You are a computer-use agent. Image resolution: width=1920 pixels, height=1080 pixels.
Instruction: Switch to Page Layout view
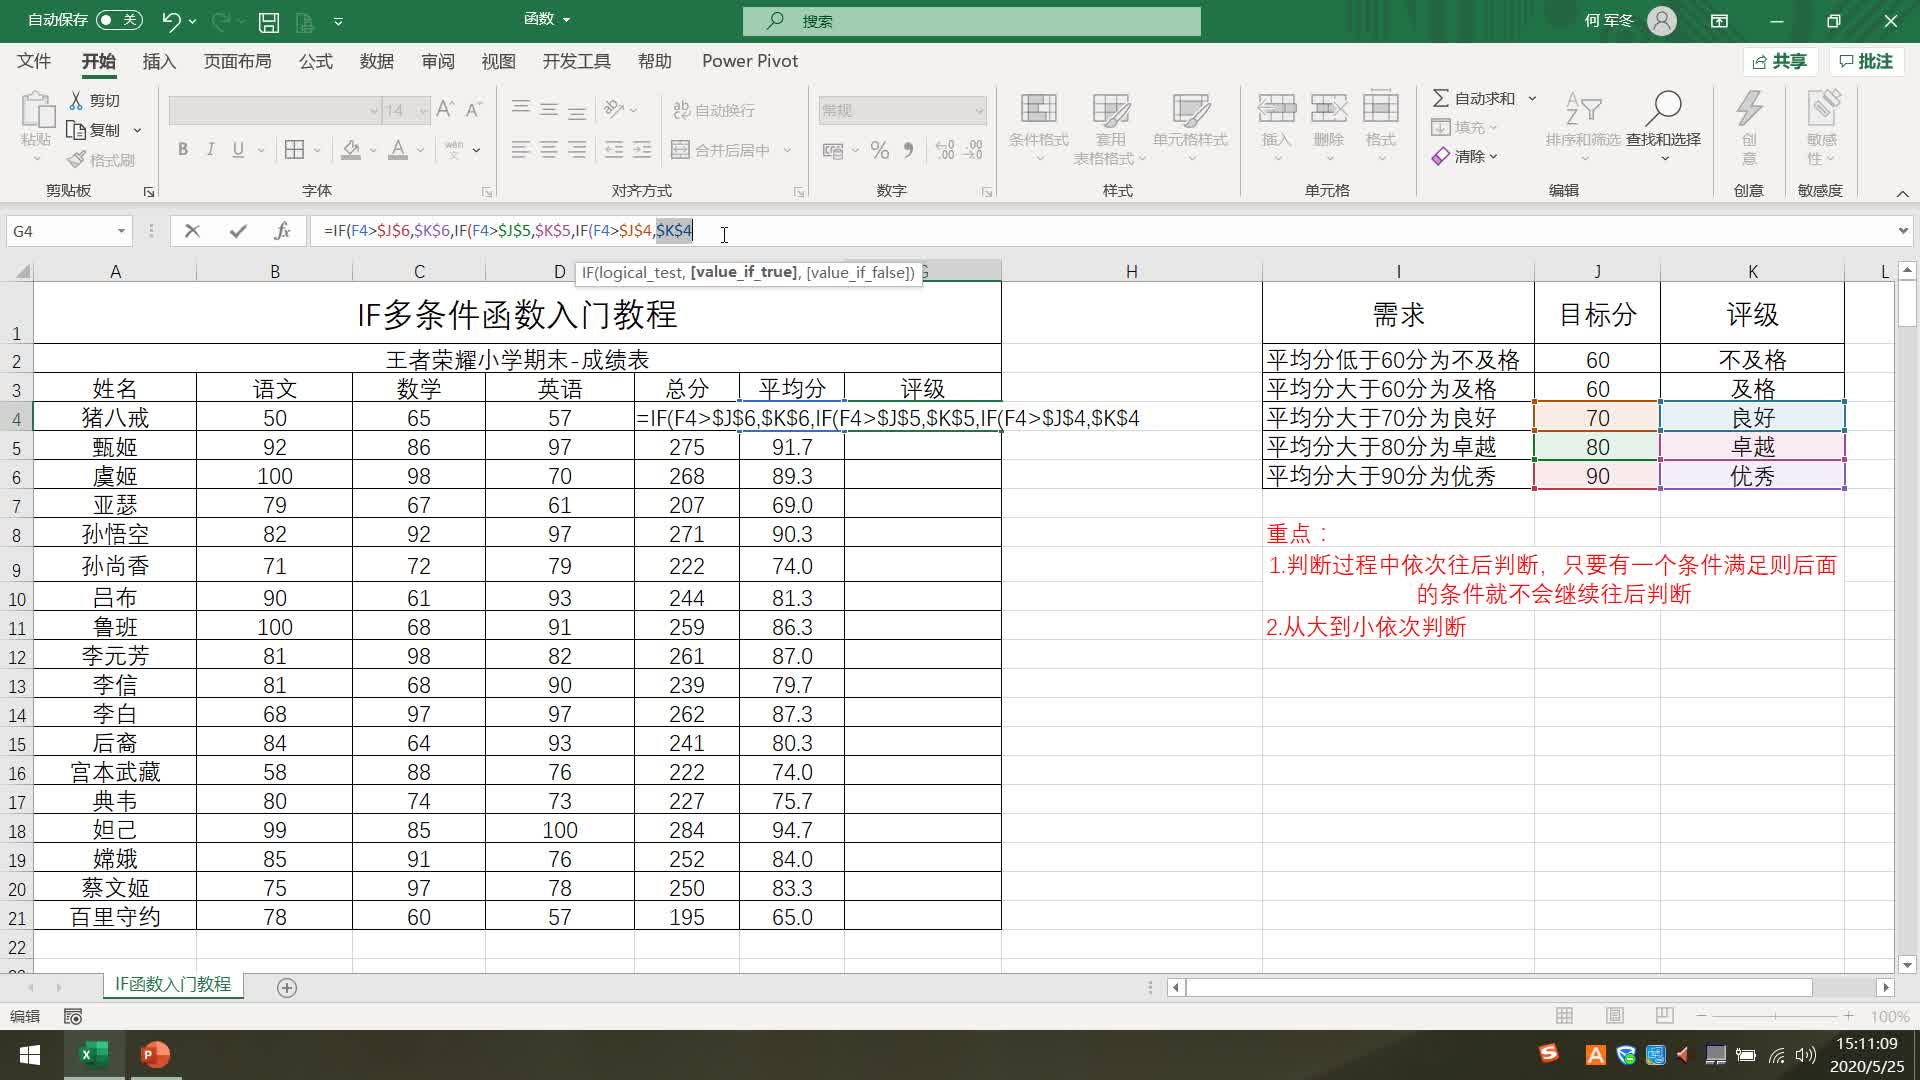point(1614,1016)
